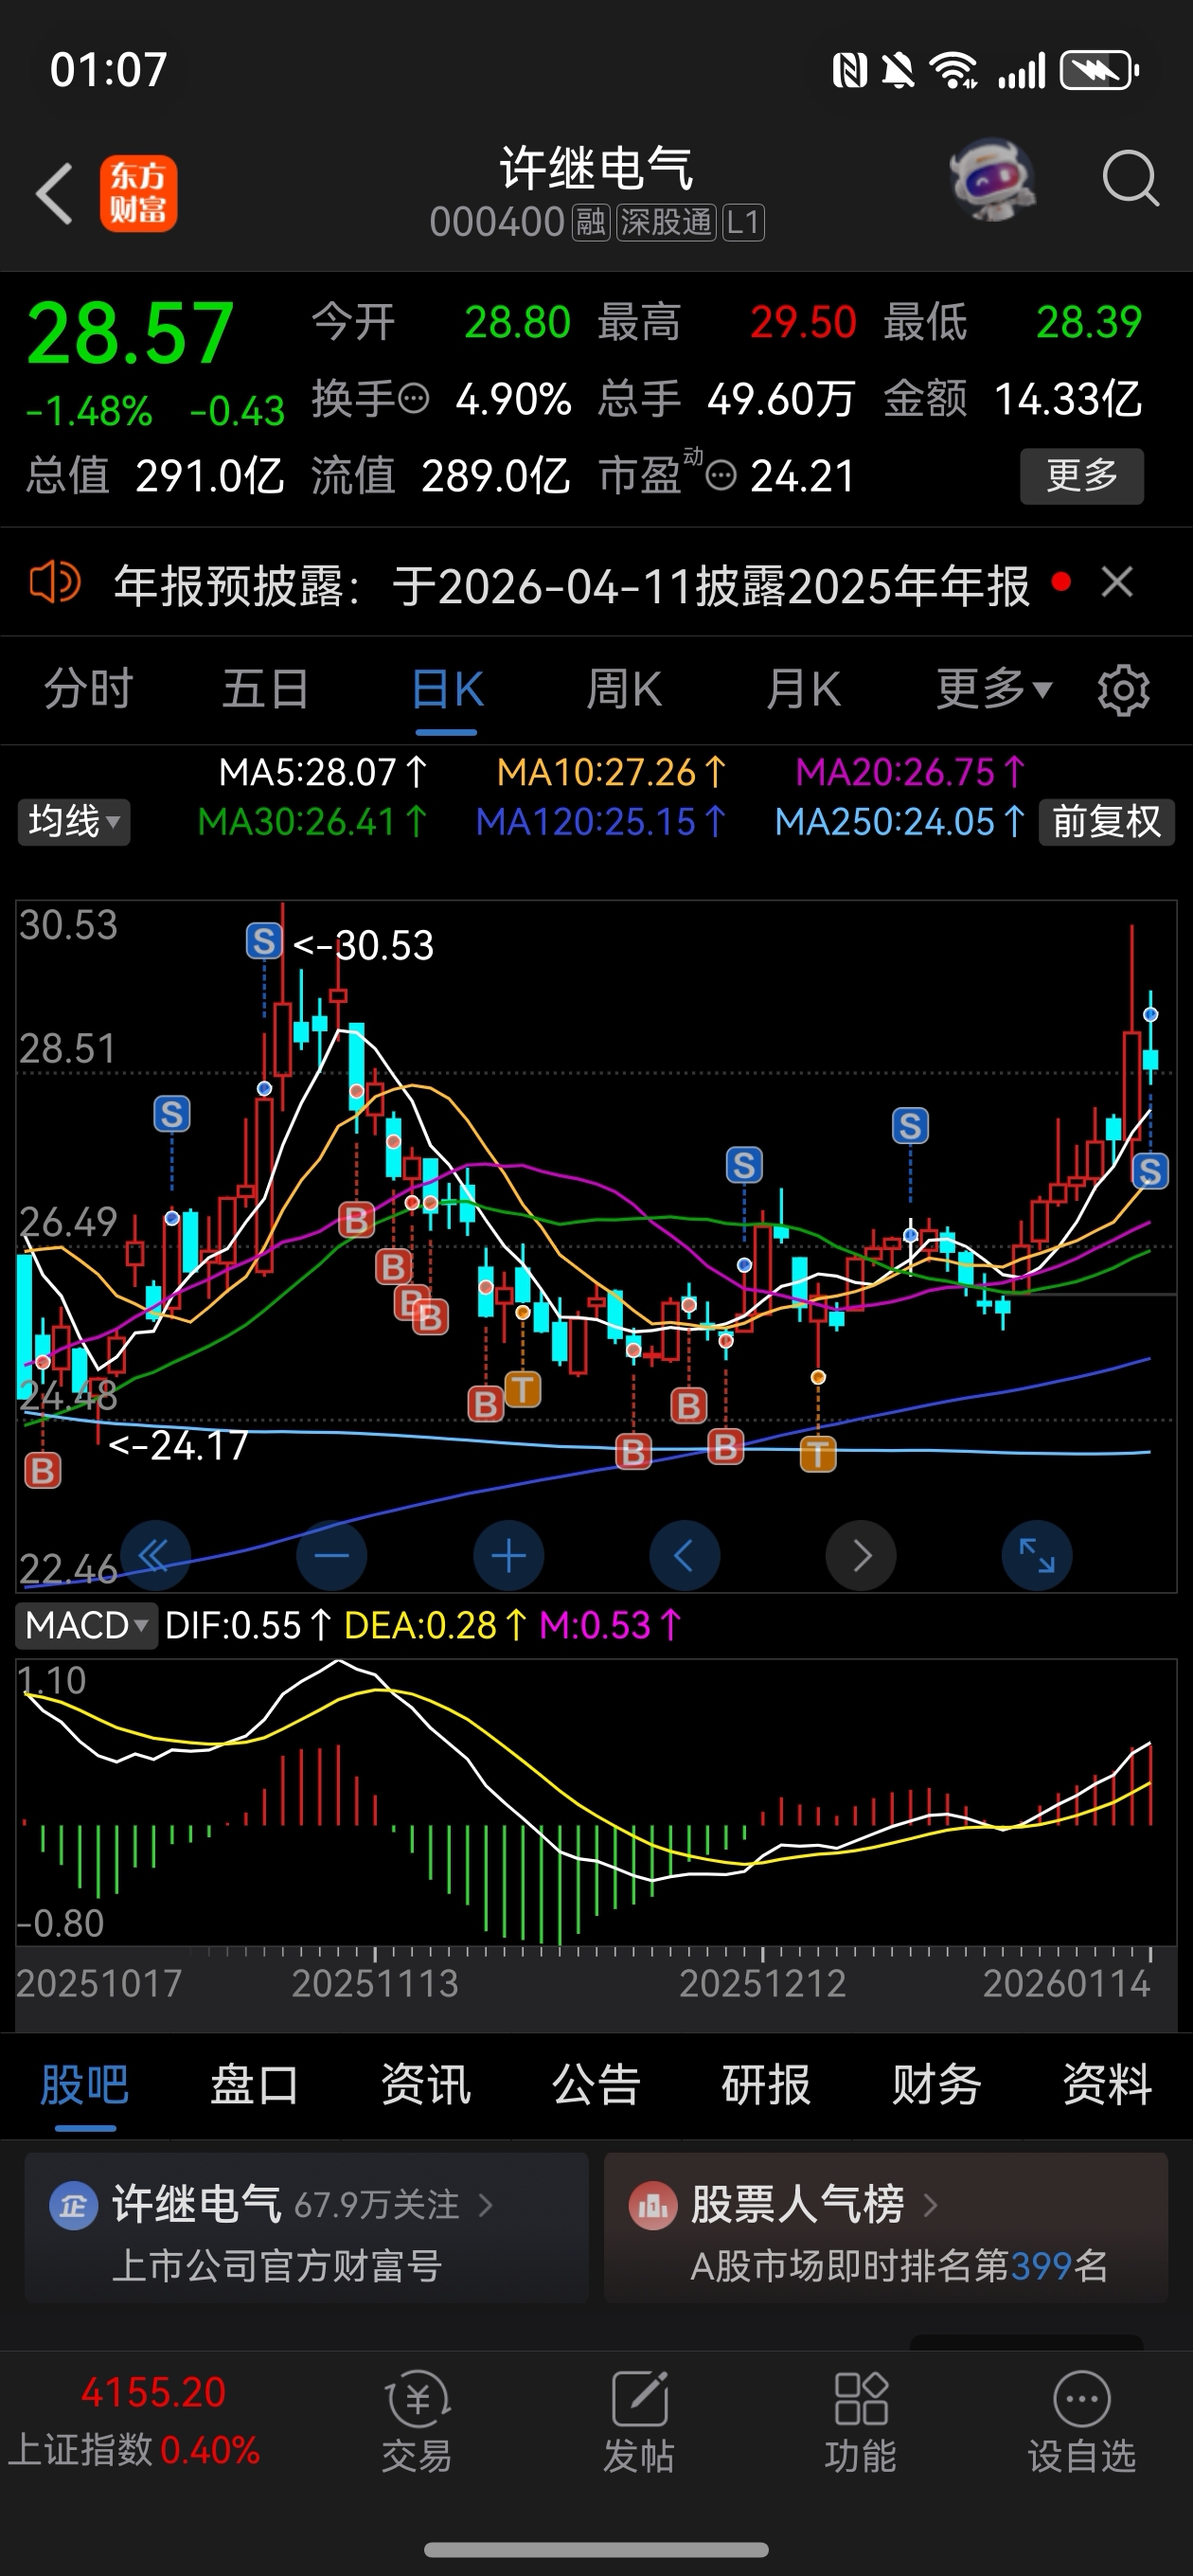Open the 盘口 tab
1193x2576 pixels.
click(254, 2086)
